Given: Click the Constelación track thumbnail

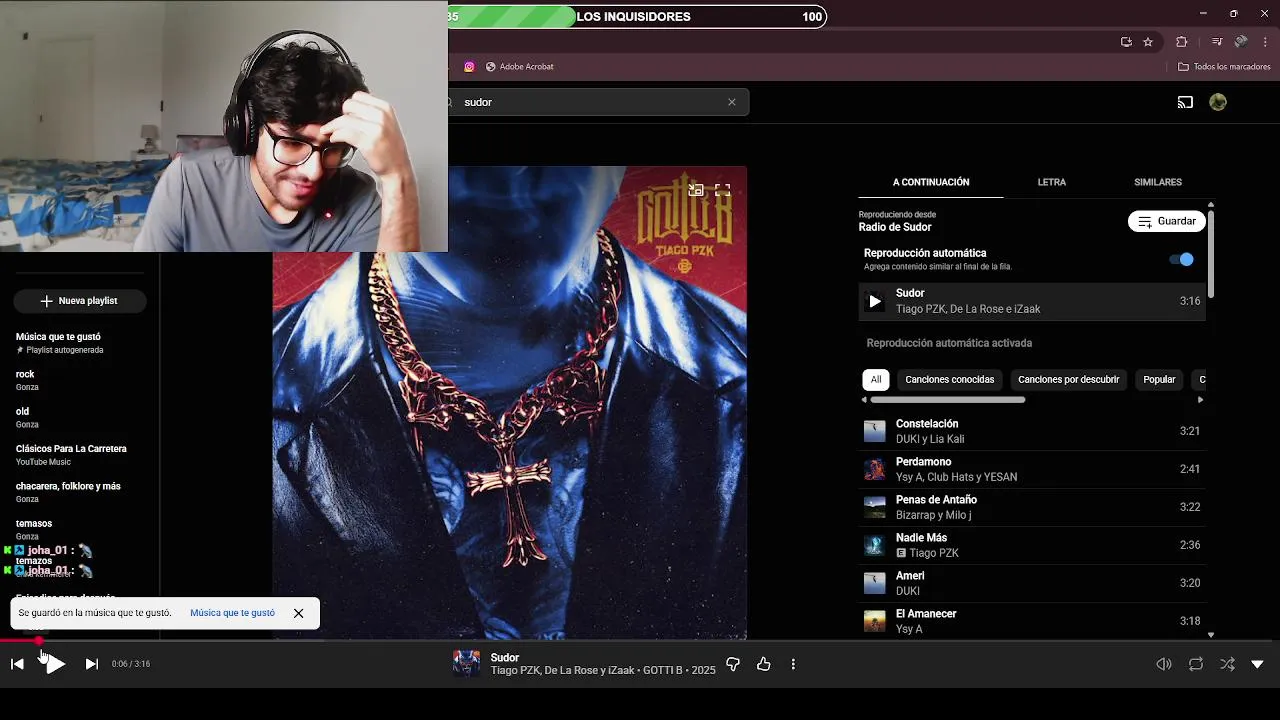Looking at the screenshot, I should click(875, 431).
